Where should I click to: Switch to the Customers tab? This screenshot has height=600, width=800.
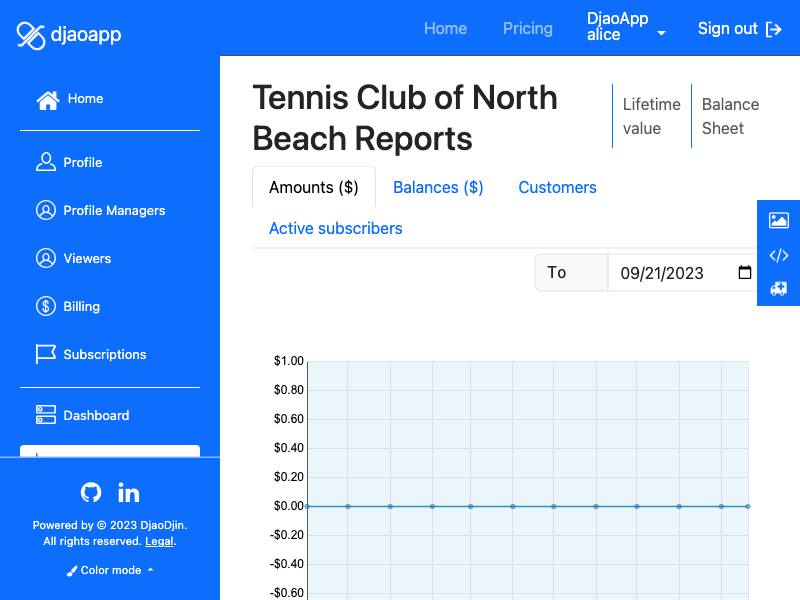pos(557,187)
